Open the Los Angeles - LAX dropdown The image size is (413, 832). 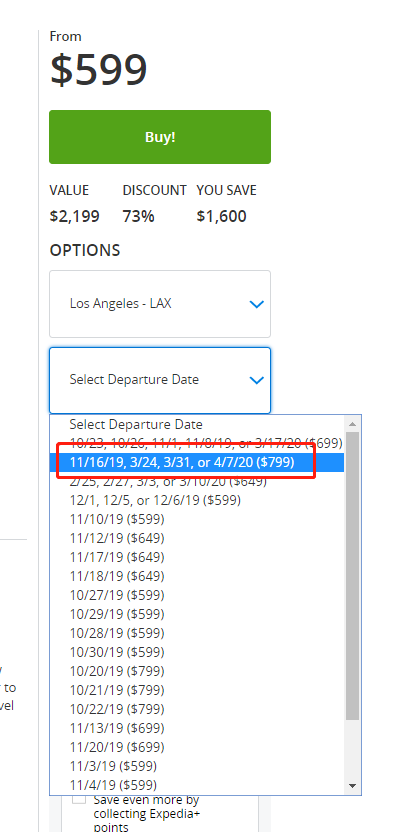(160, 304)
